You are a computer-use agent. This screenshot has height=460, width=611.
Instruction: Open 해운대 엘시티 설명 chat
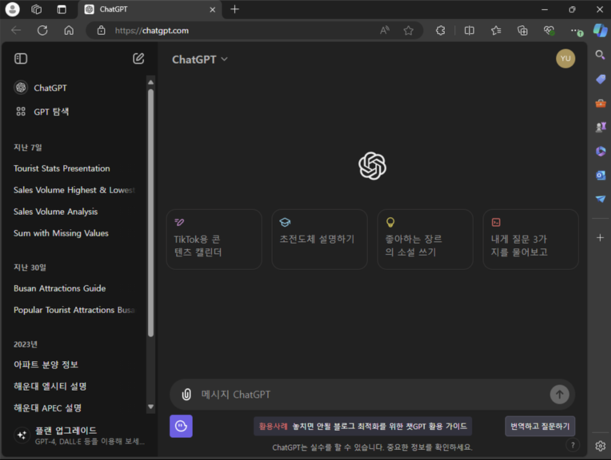[x=50, y=386]
